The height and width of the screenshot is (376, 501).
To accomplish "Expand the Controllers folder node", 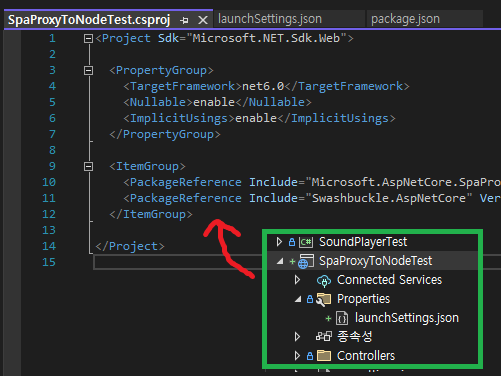I will [x=297, y=356].
